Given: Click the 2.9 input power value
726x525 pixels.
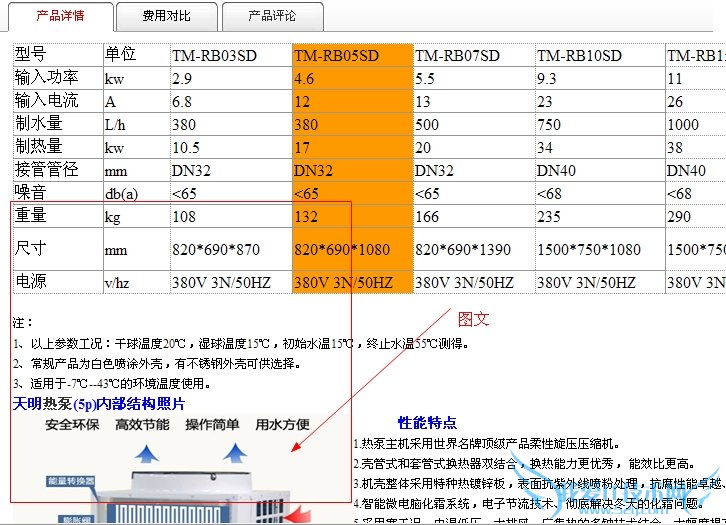Looking at the screenshot, I should [182, 79].
